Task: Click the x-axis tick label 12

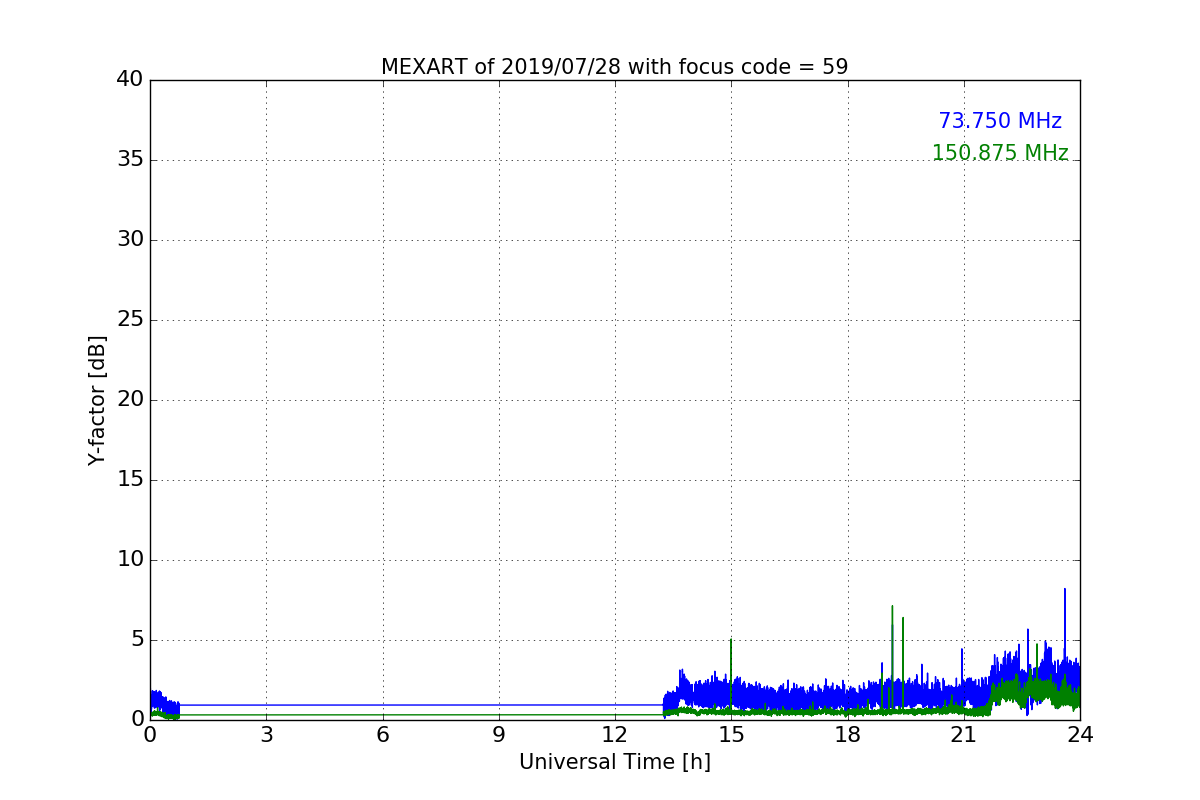Action: point(615,735)
